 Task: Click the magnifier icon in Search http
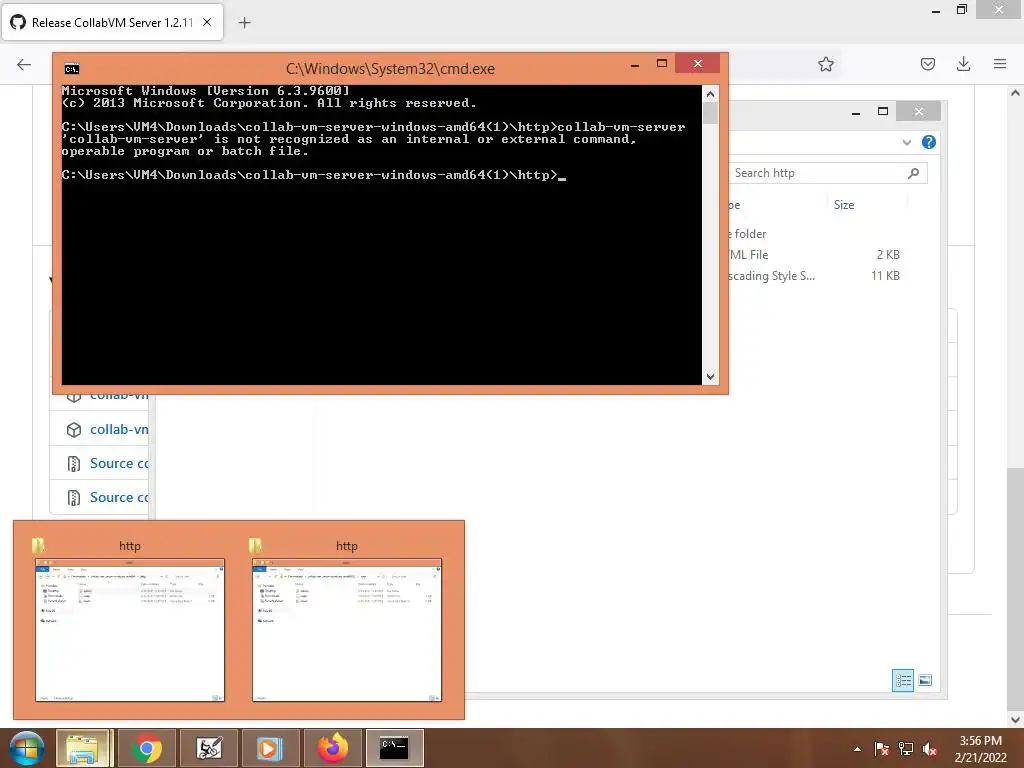(x=913, y=173)
